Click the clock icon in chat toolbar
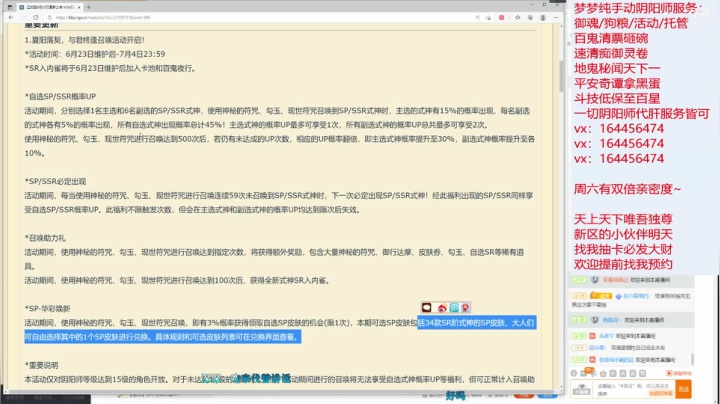The image size is (720, 404). tap(574, 373)
